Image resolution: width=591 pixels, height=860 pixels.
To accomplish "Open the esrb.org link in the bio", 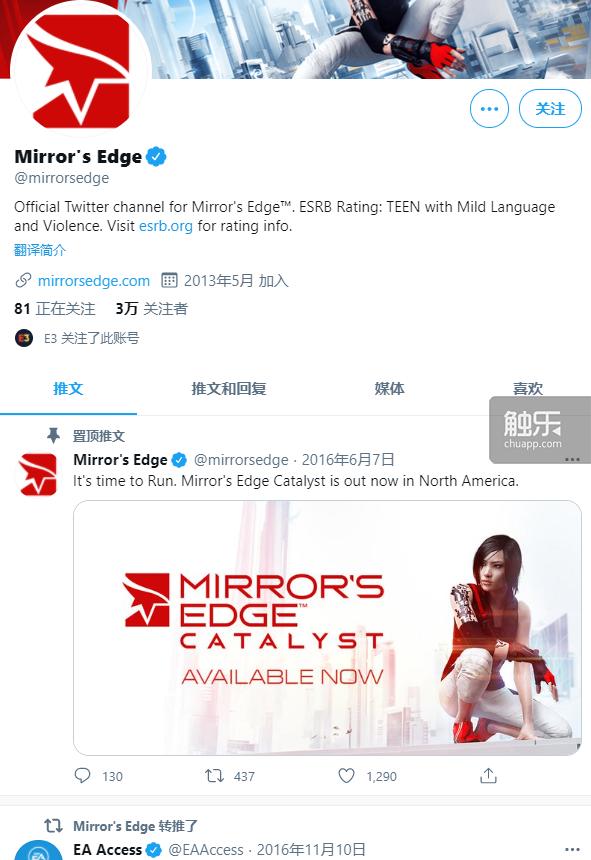I will (166, 226).
